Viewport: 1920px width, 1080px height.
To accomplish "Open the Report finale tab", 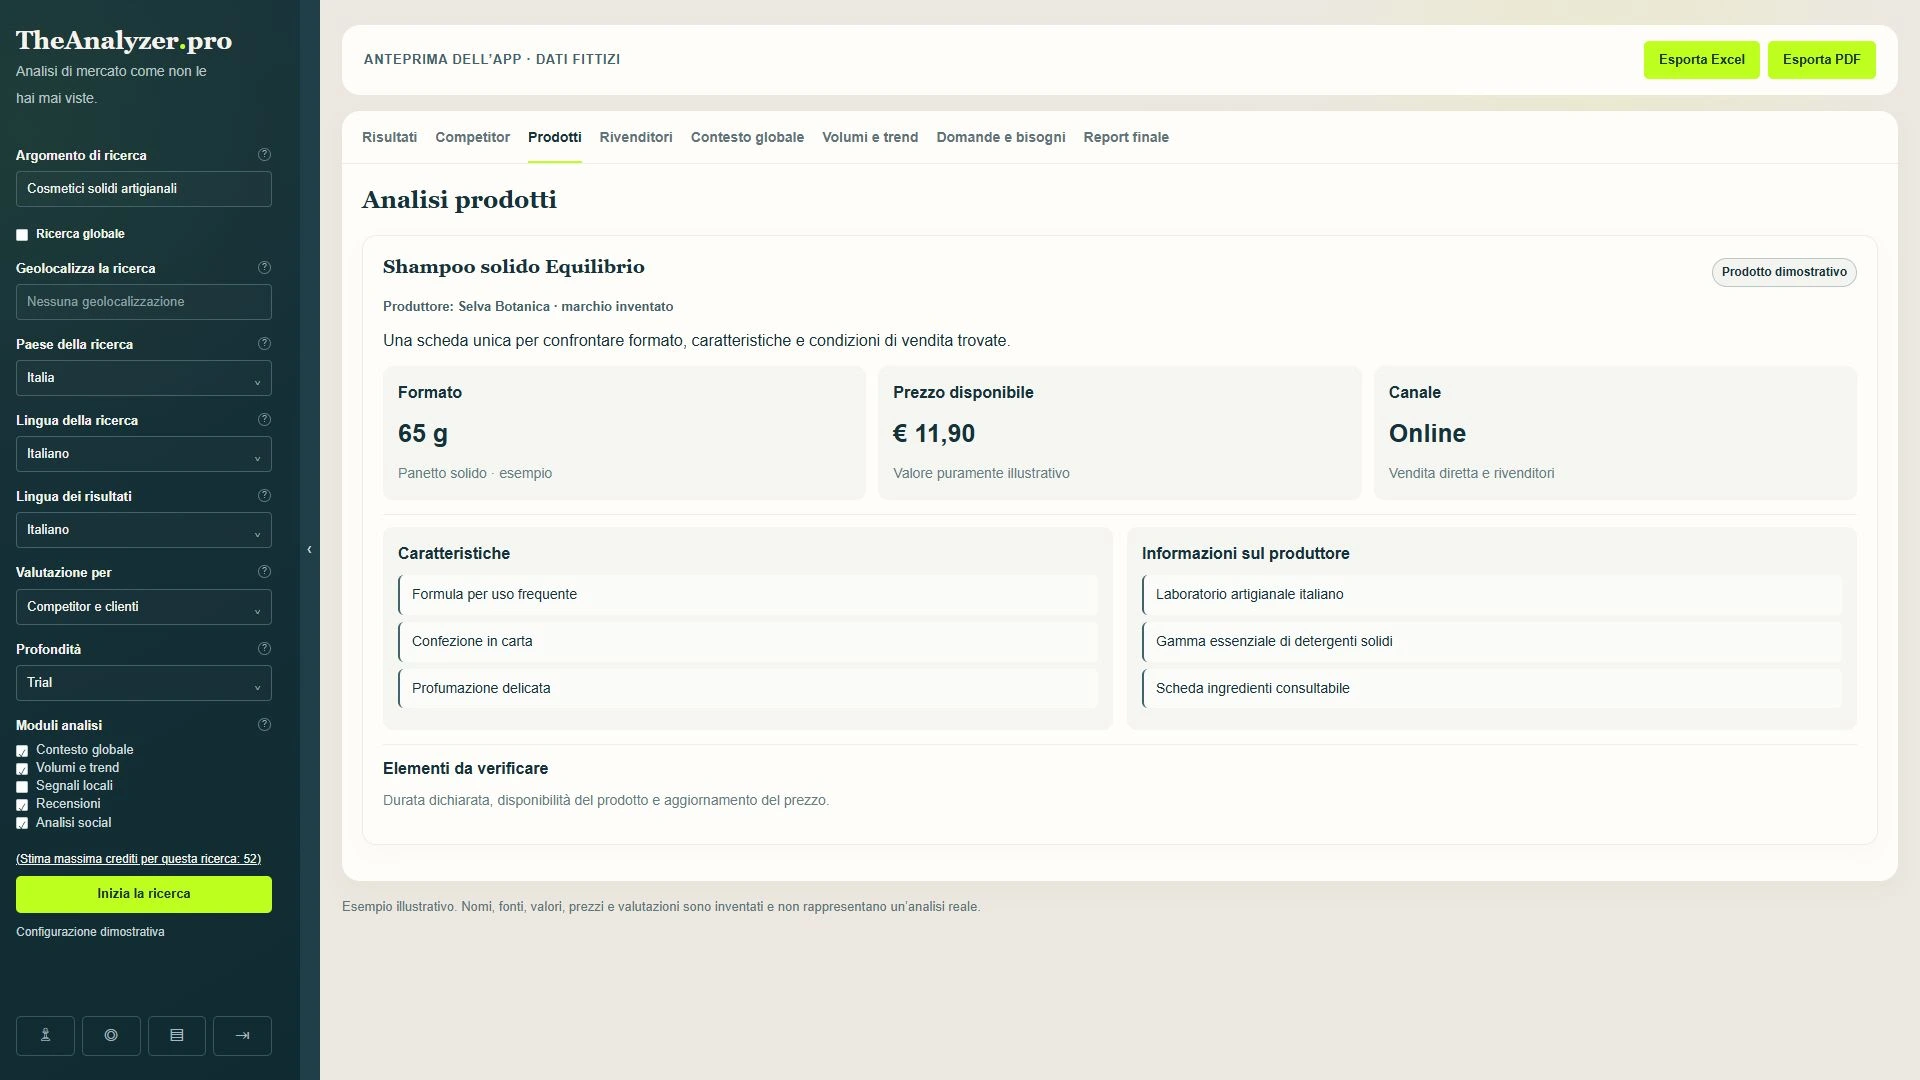I will tap(1126, 137).
